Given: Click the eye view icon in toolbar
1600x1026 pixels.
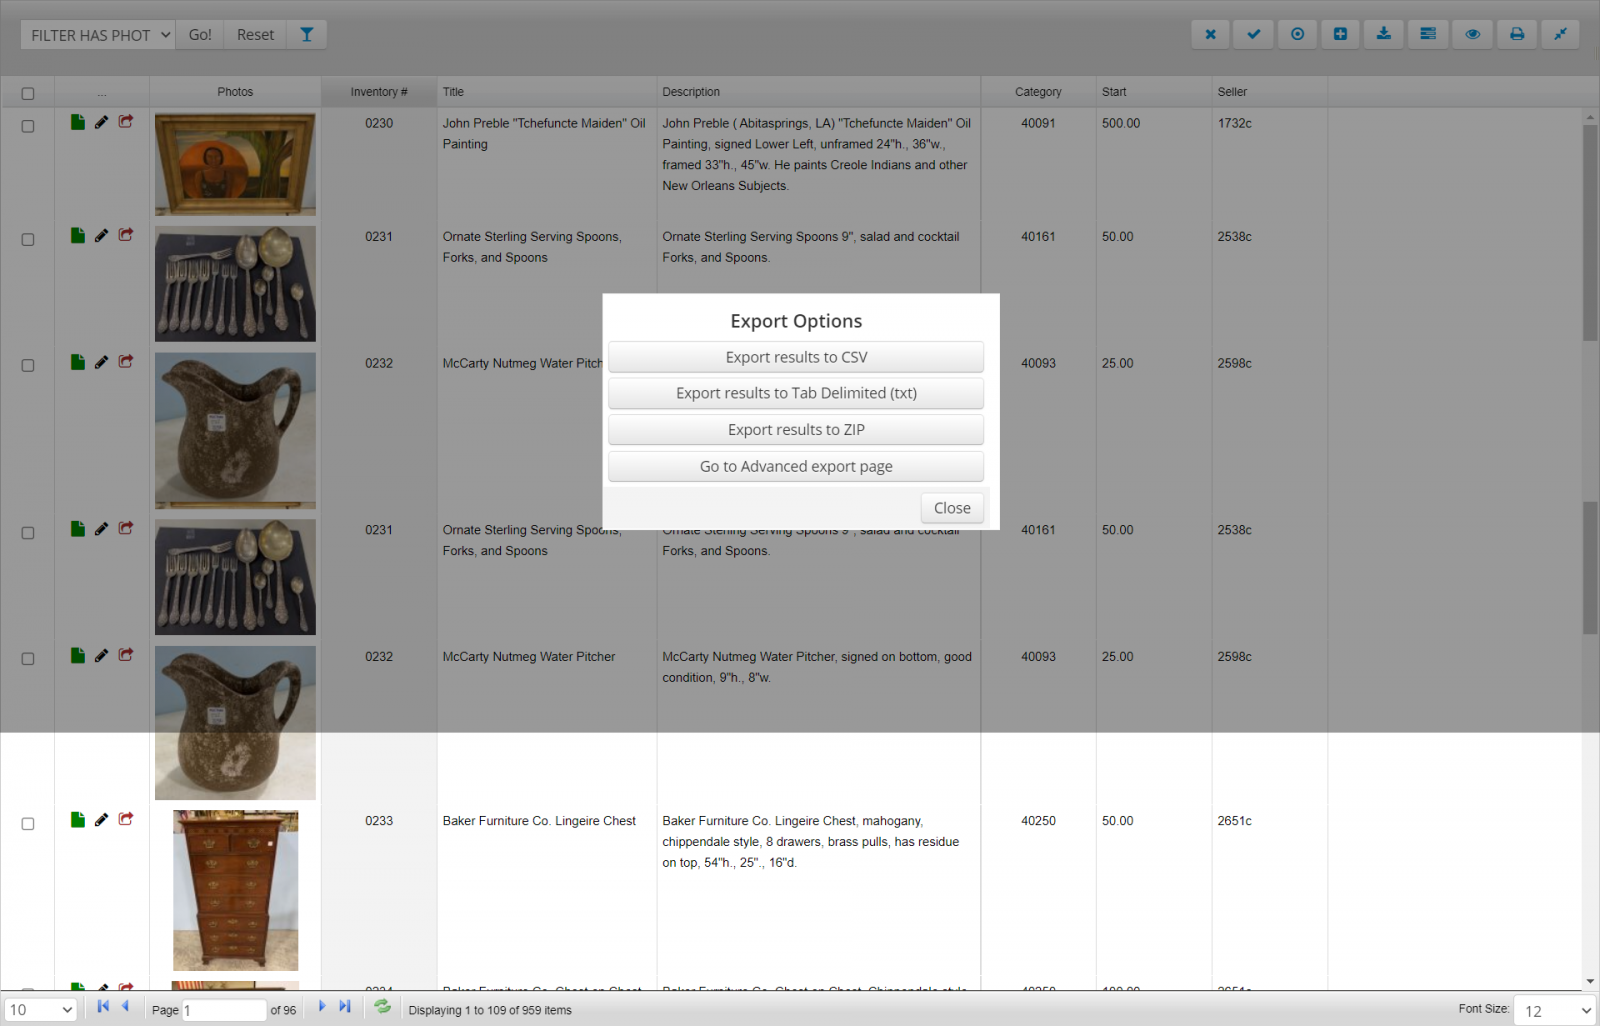Looking at the screenshot, I should click(1472, 34).
